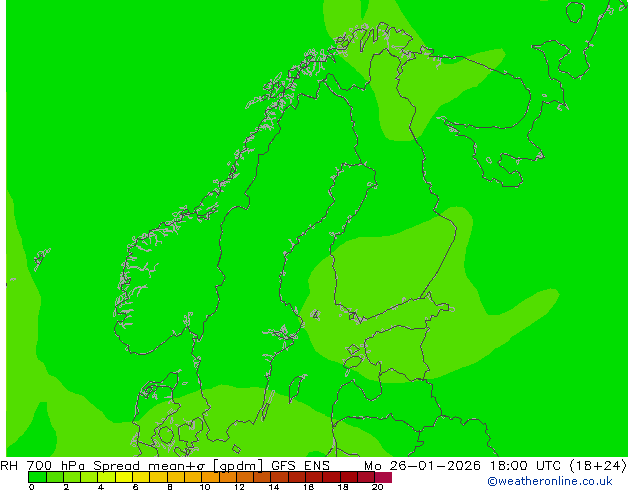Screen dimensions: 634x490
Task: Click the legend value '10'
Action: point(205,487)
